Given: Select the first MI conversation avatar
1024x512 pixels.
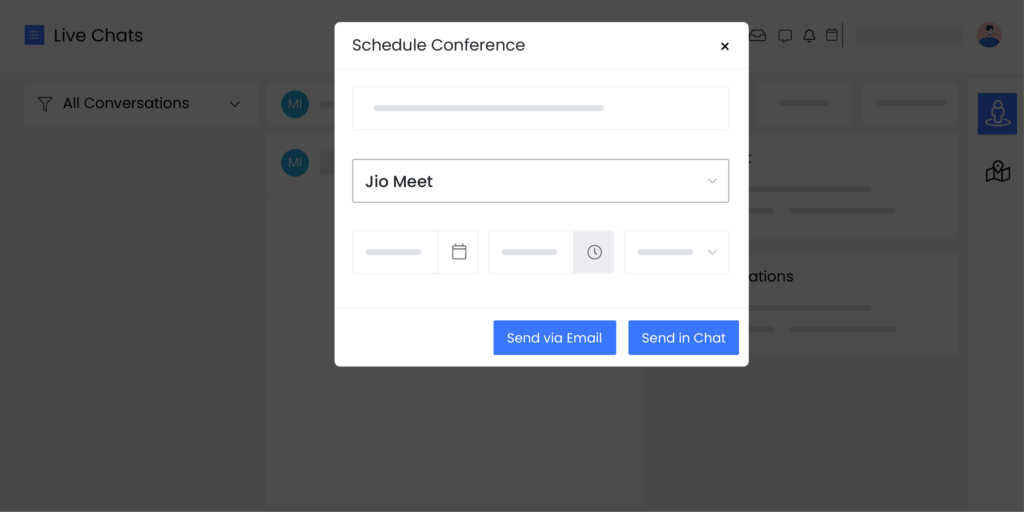Looking at the screenshot, I should point(295,104).
